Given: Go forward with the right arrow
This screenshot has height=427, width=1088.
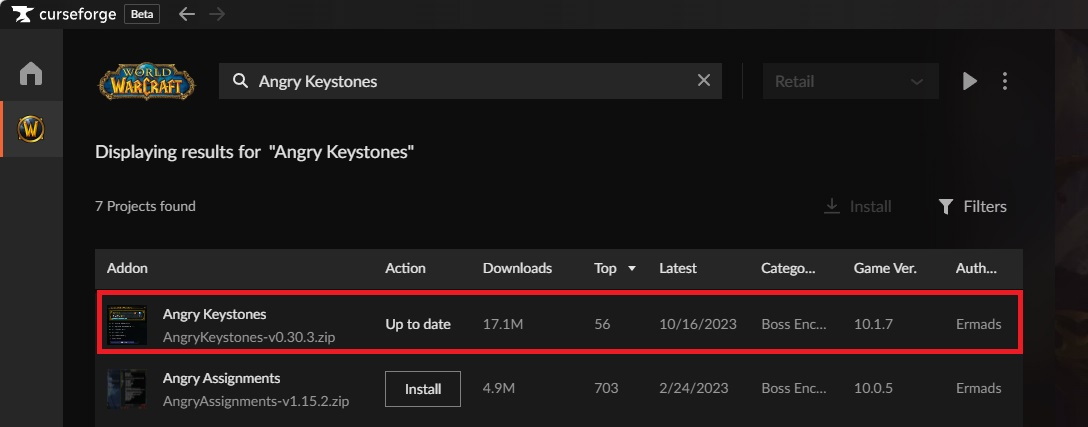Looking at the screenshot, I should tap(217, 14).
